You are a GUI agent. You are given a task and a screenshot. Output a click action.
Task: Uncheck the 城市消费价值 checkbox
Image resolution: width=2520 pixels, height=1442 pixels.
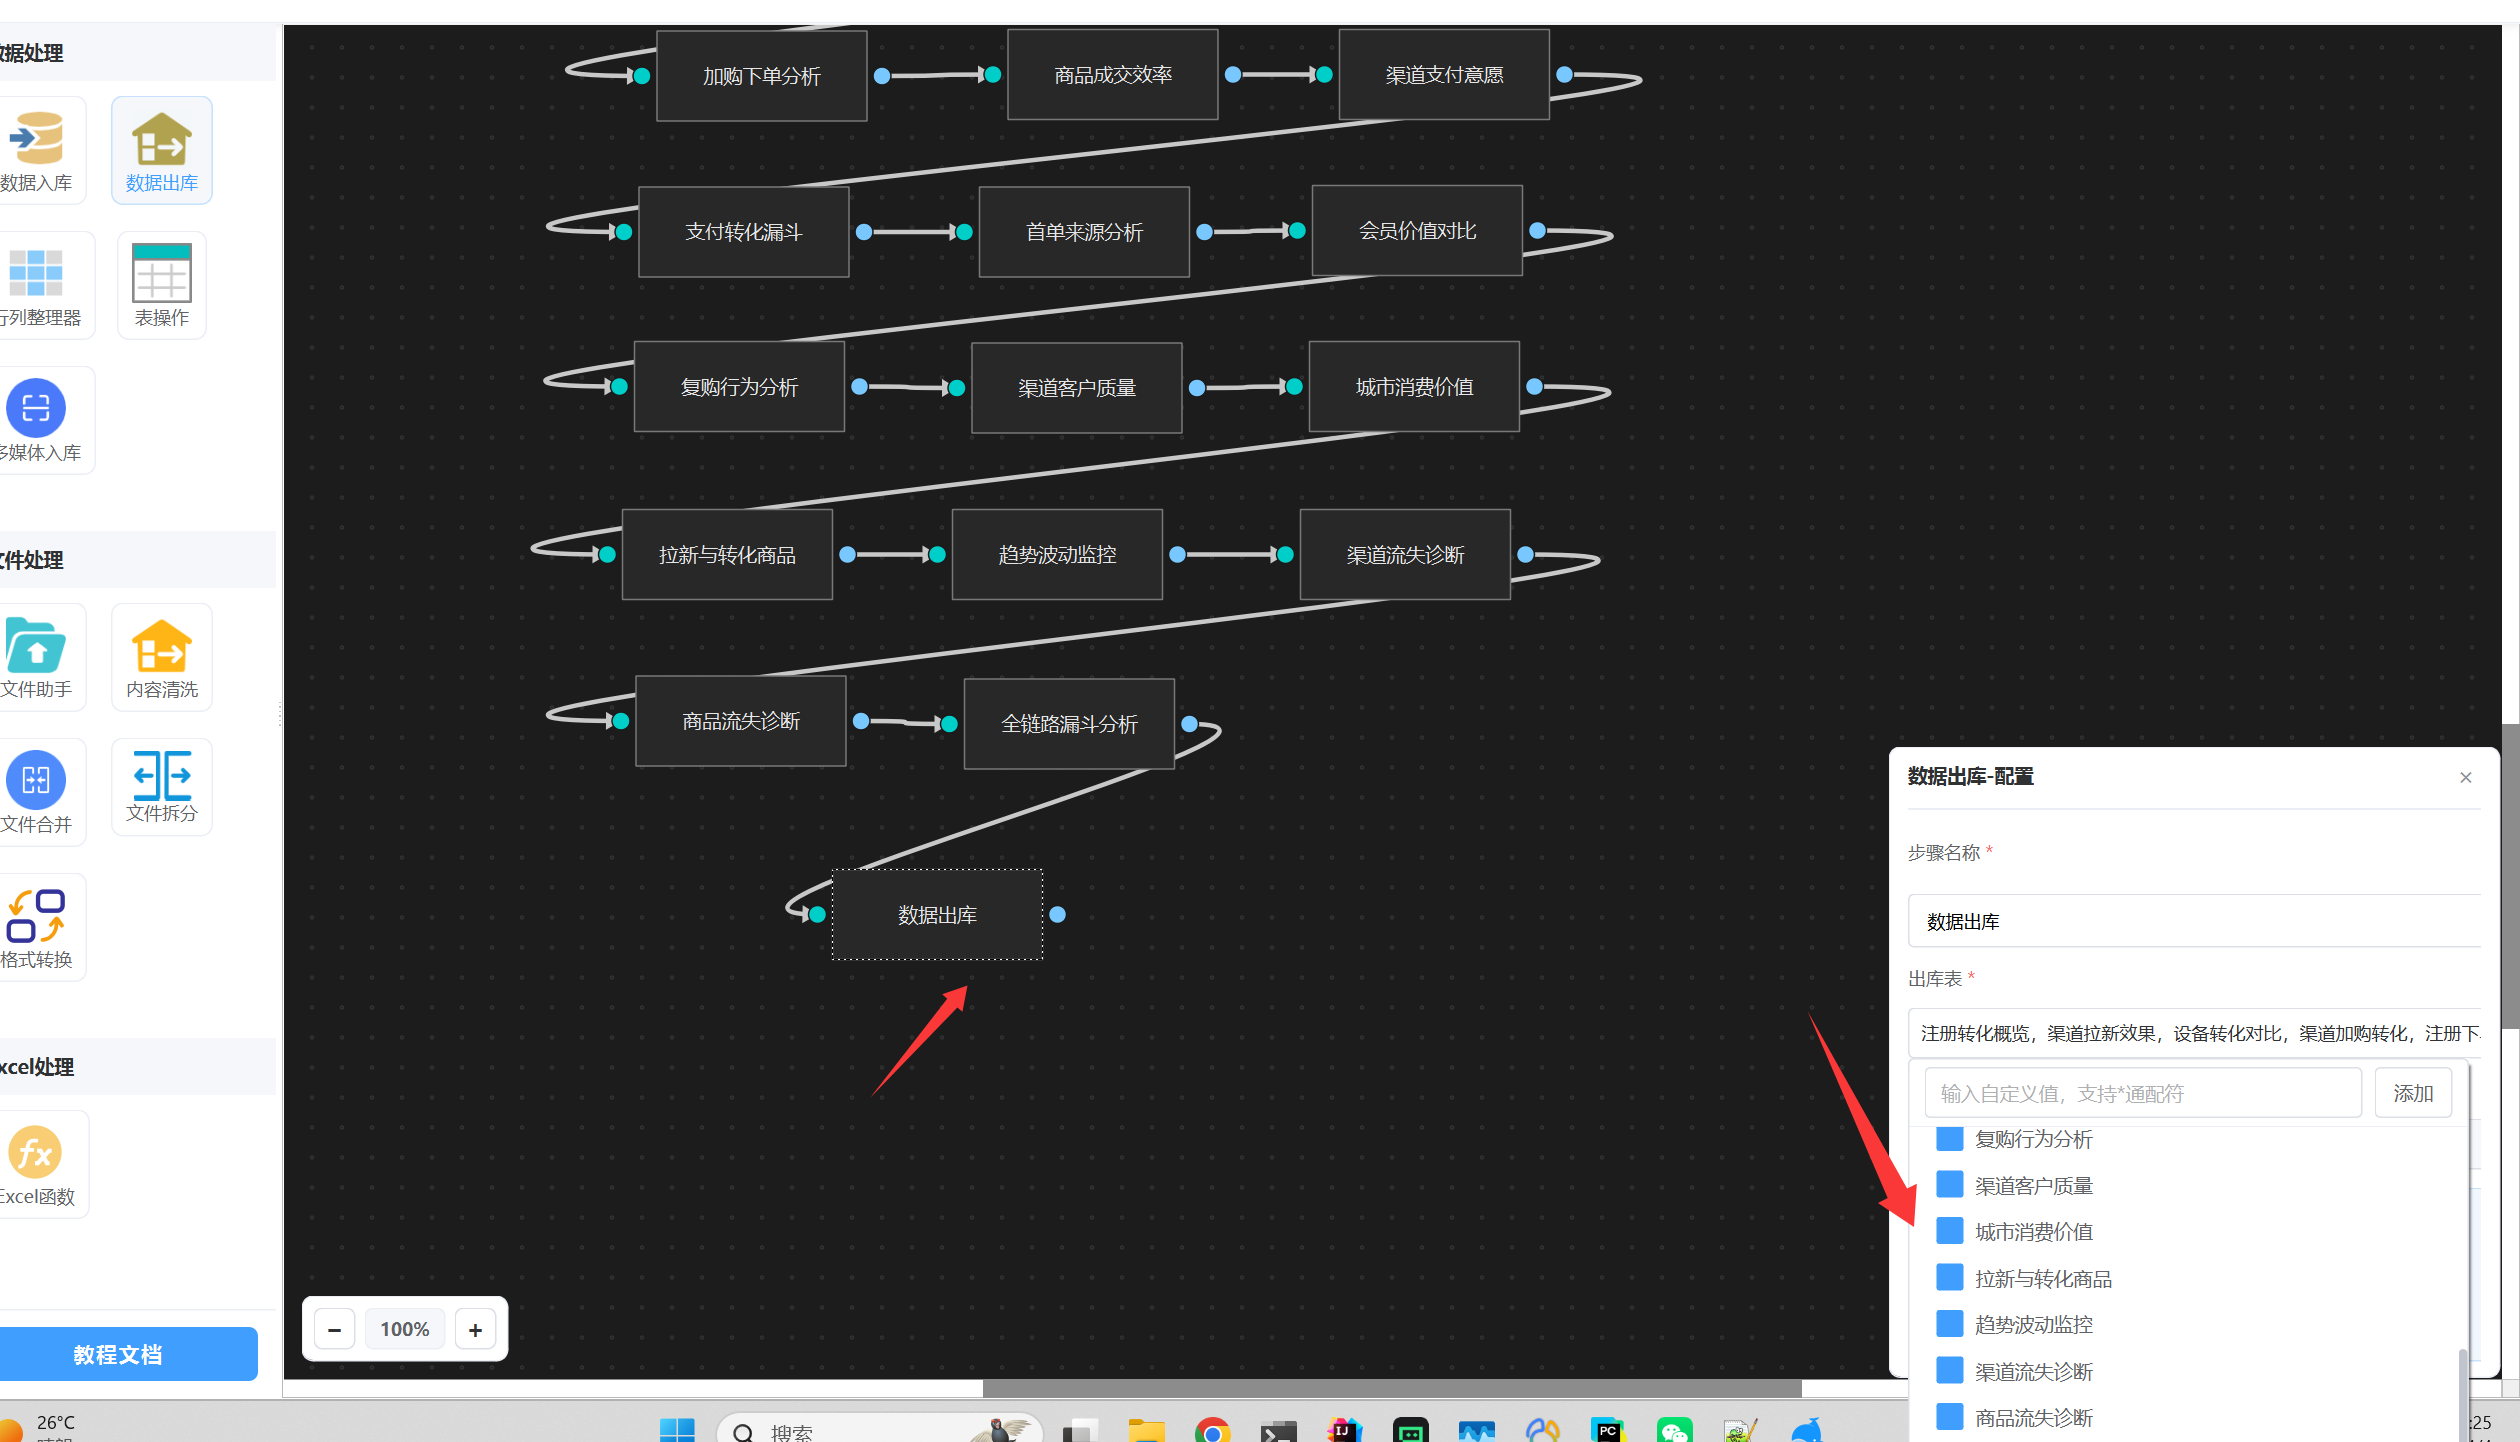tap(1949, 1231)
